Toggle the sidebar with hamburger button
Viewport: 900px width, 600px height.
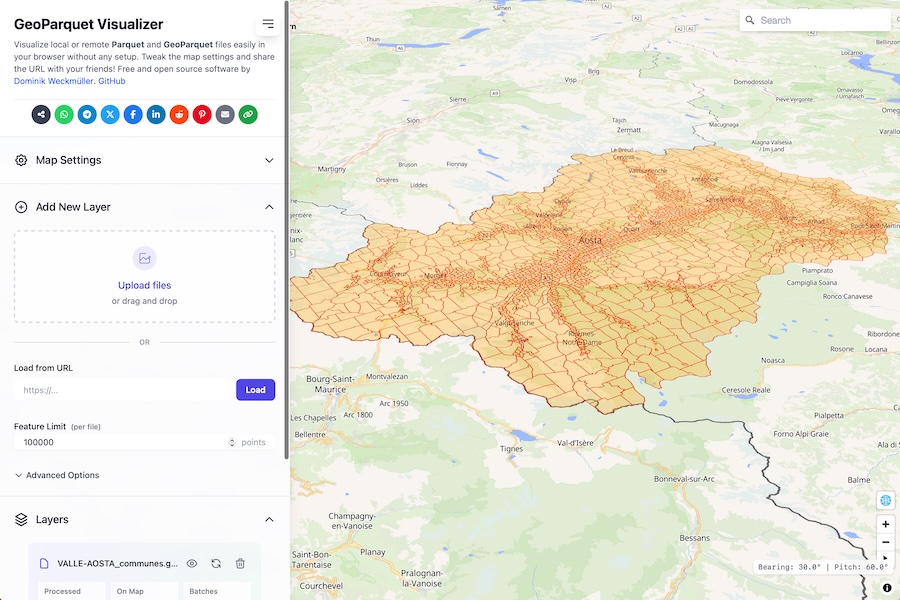(x=268, y=24)
